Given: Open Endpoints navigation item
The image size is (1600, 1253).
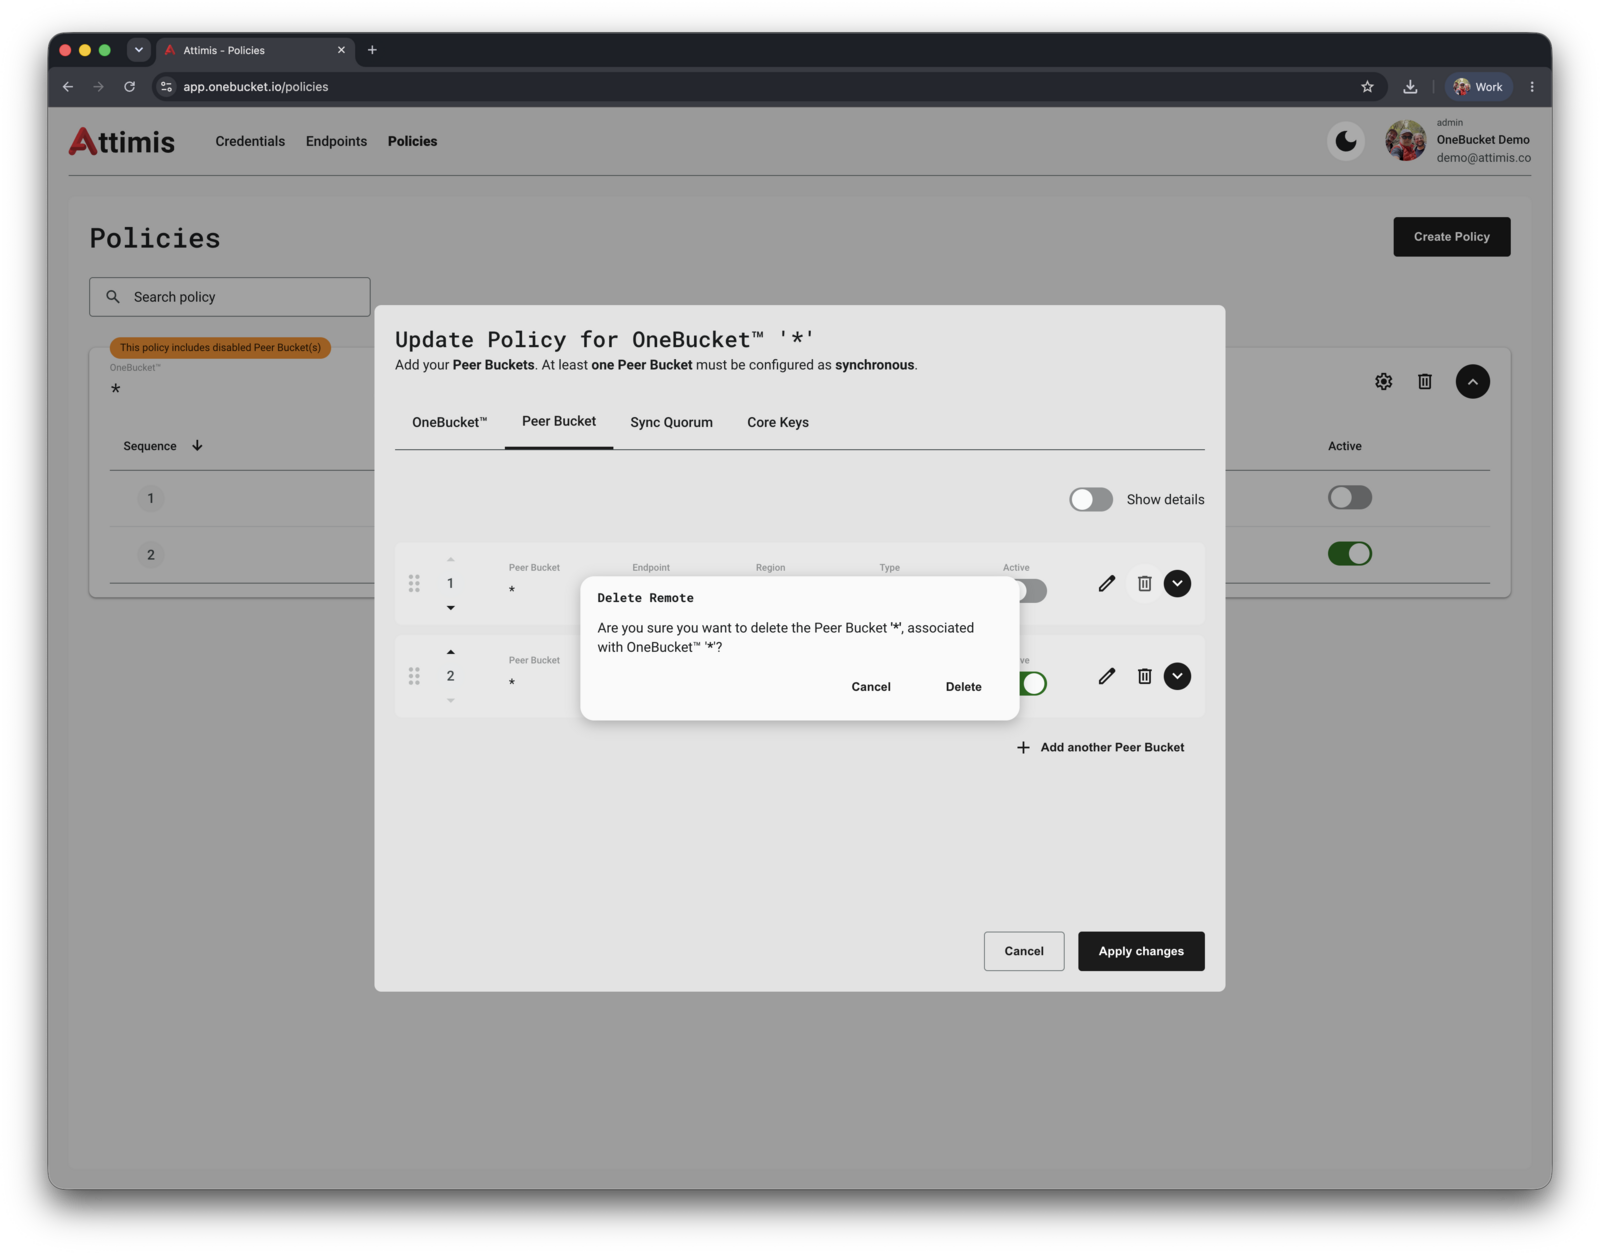Looking at the screenshot, I should click(x=336, y=141).
